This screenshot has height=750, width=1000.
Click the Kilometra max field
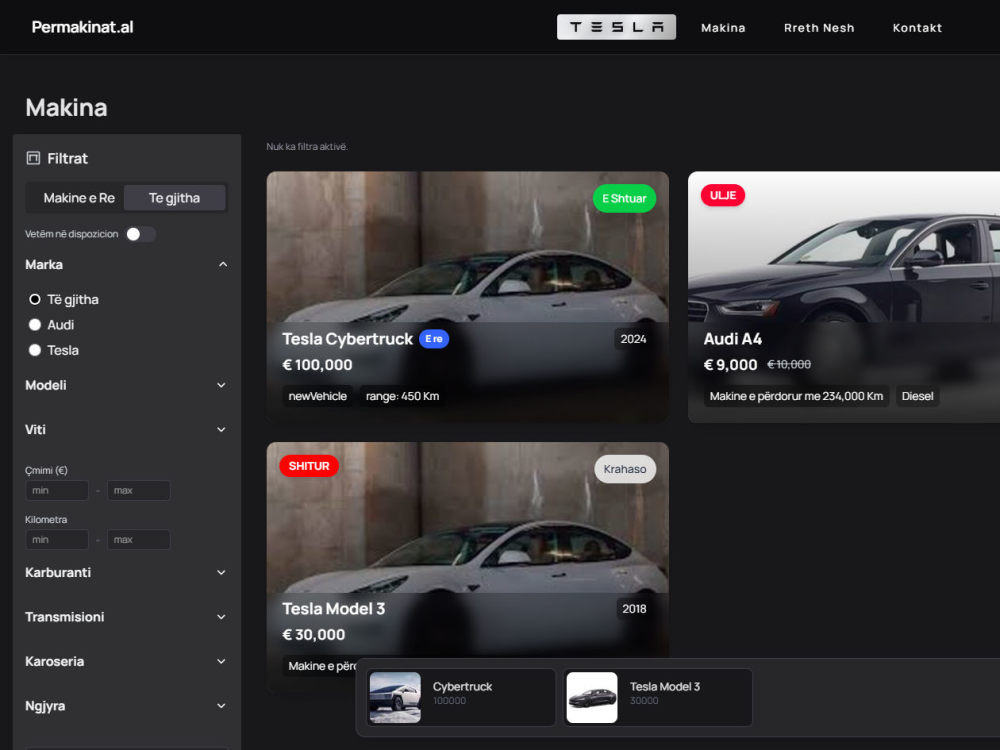click(138, 540)
